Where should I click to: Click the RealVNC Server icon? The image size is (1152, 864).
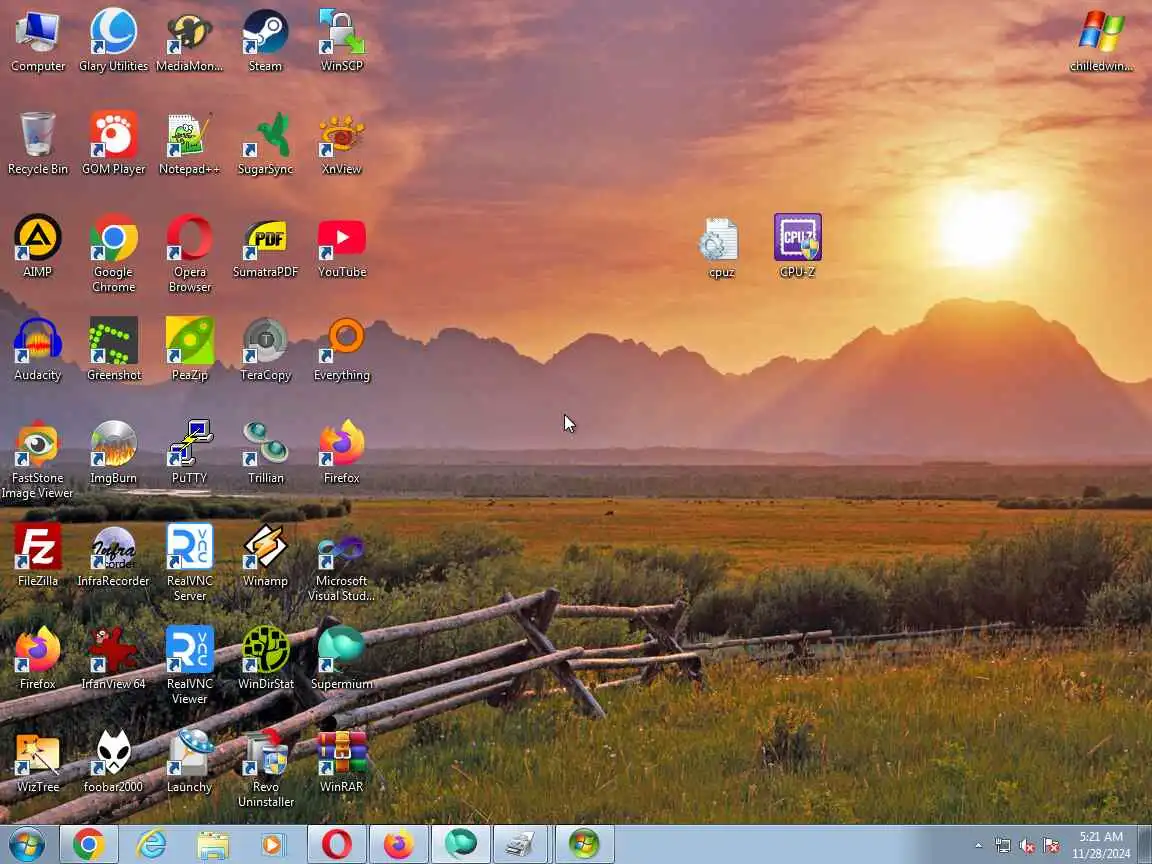click(190, 563)
